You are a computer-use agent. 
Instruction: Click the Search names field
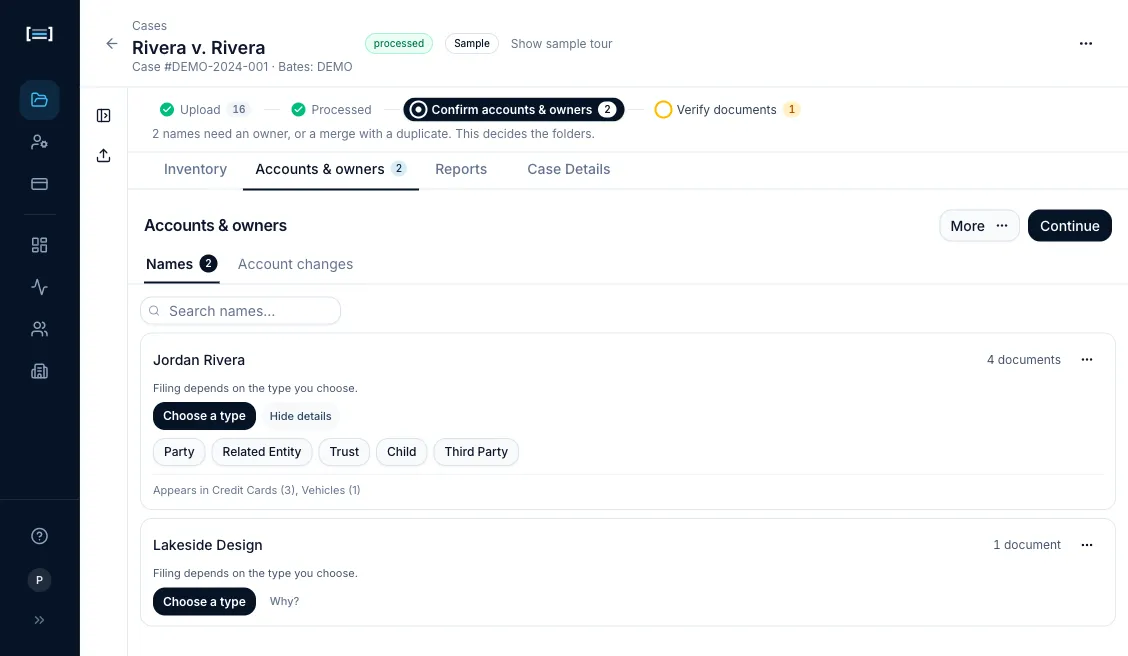click(240, 311)
